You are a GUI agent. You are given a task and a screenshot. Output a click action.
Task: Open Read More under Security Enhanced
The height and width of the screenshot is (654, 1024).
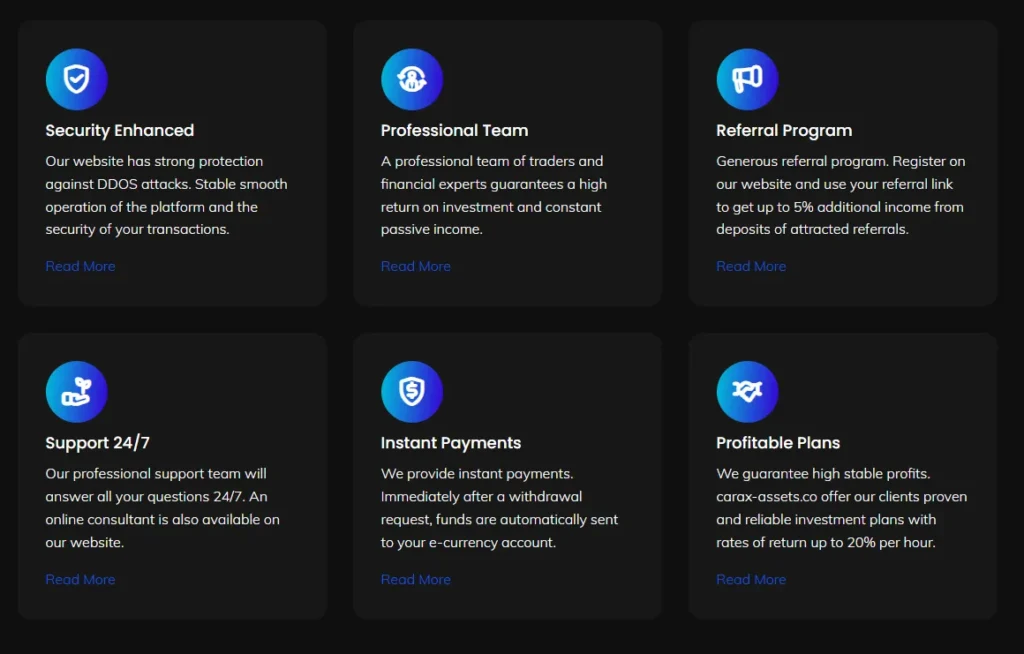pos(80,266)
